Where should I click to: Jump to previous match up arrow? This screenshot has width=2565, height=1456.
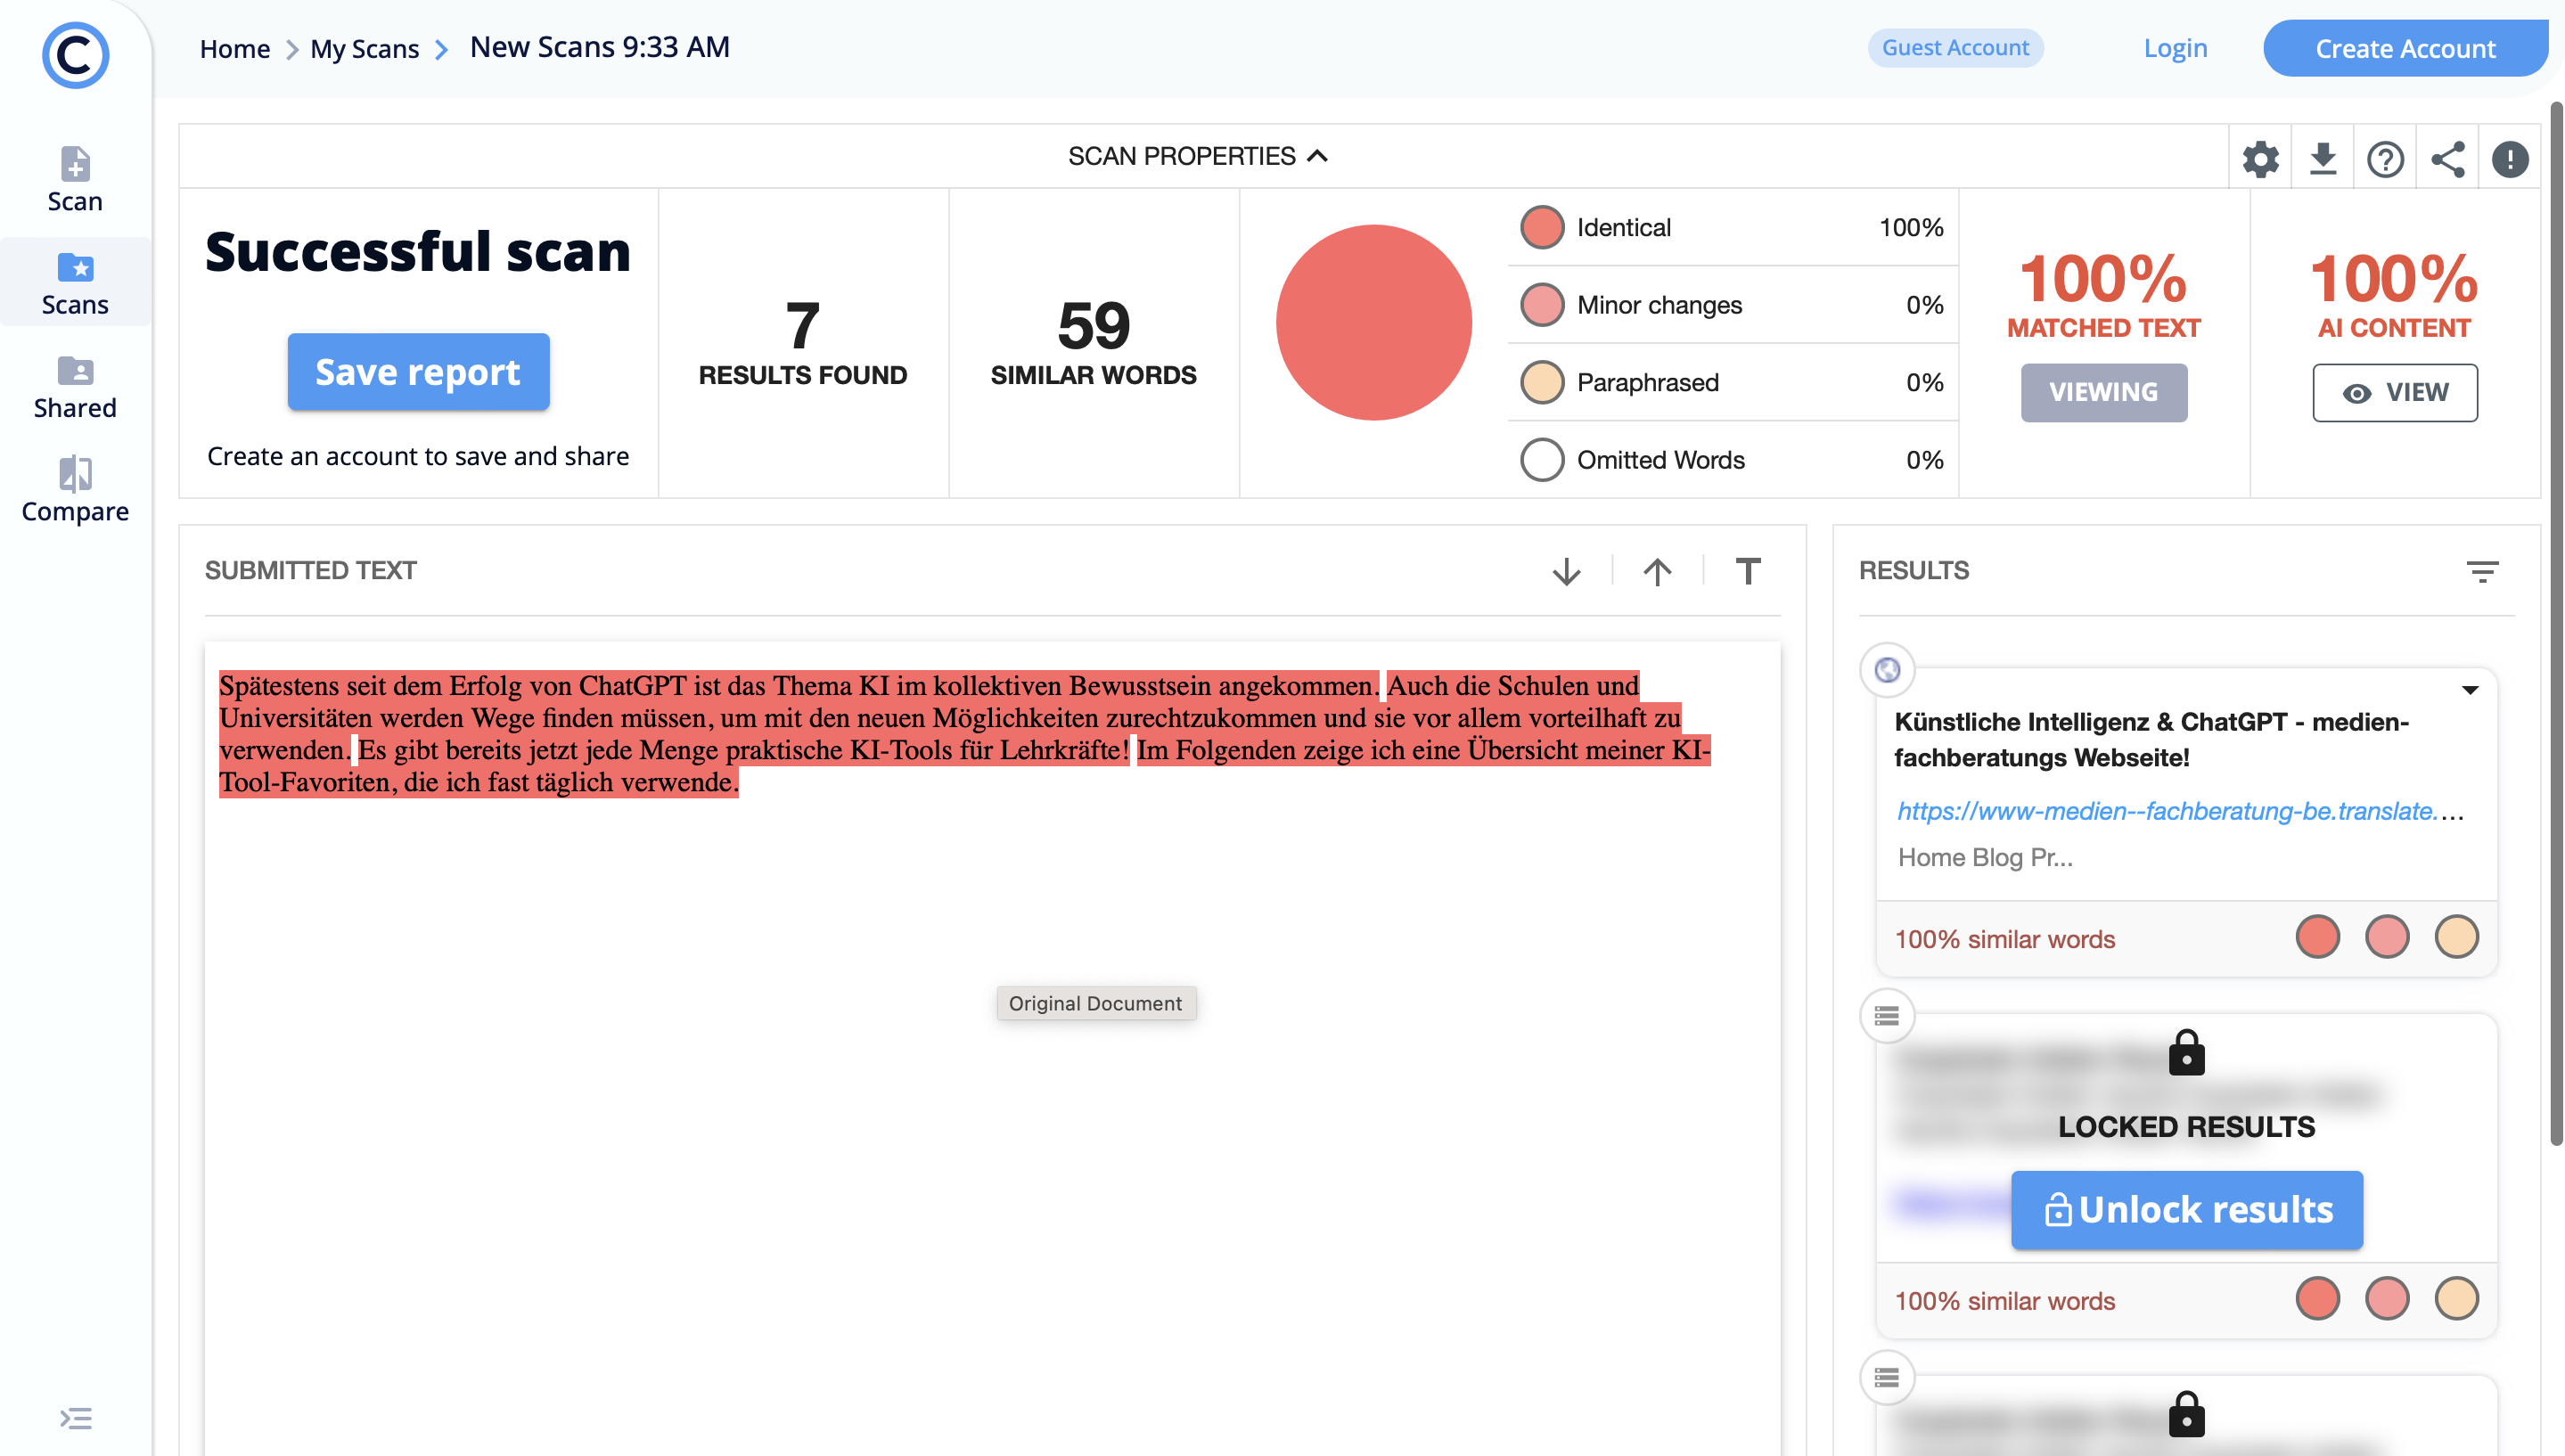point(1657,571)
